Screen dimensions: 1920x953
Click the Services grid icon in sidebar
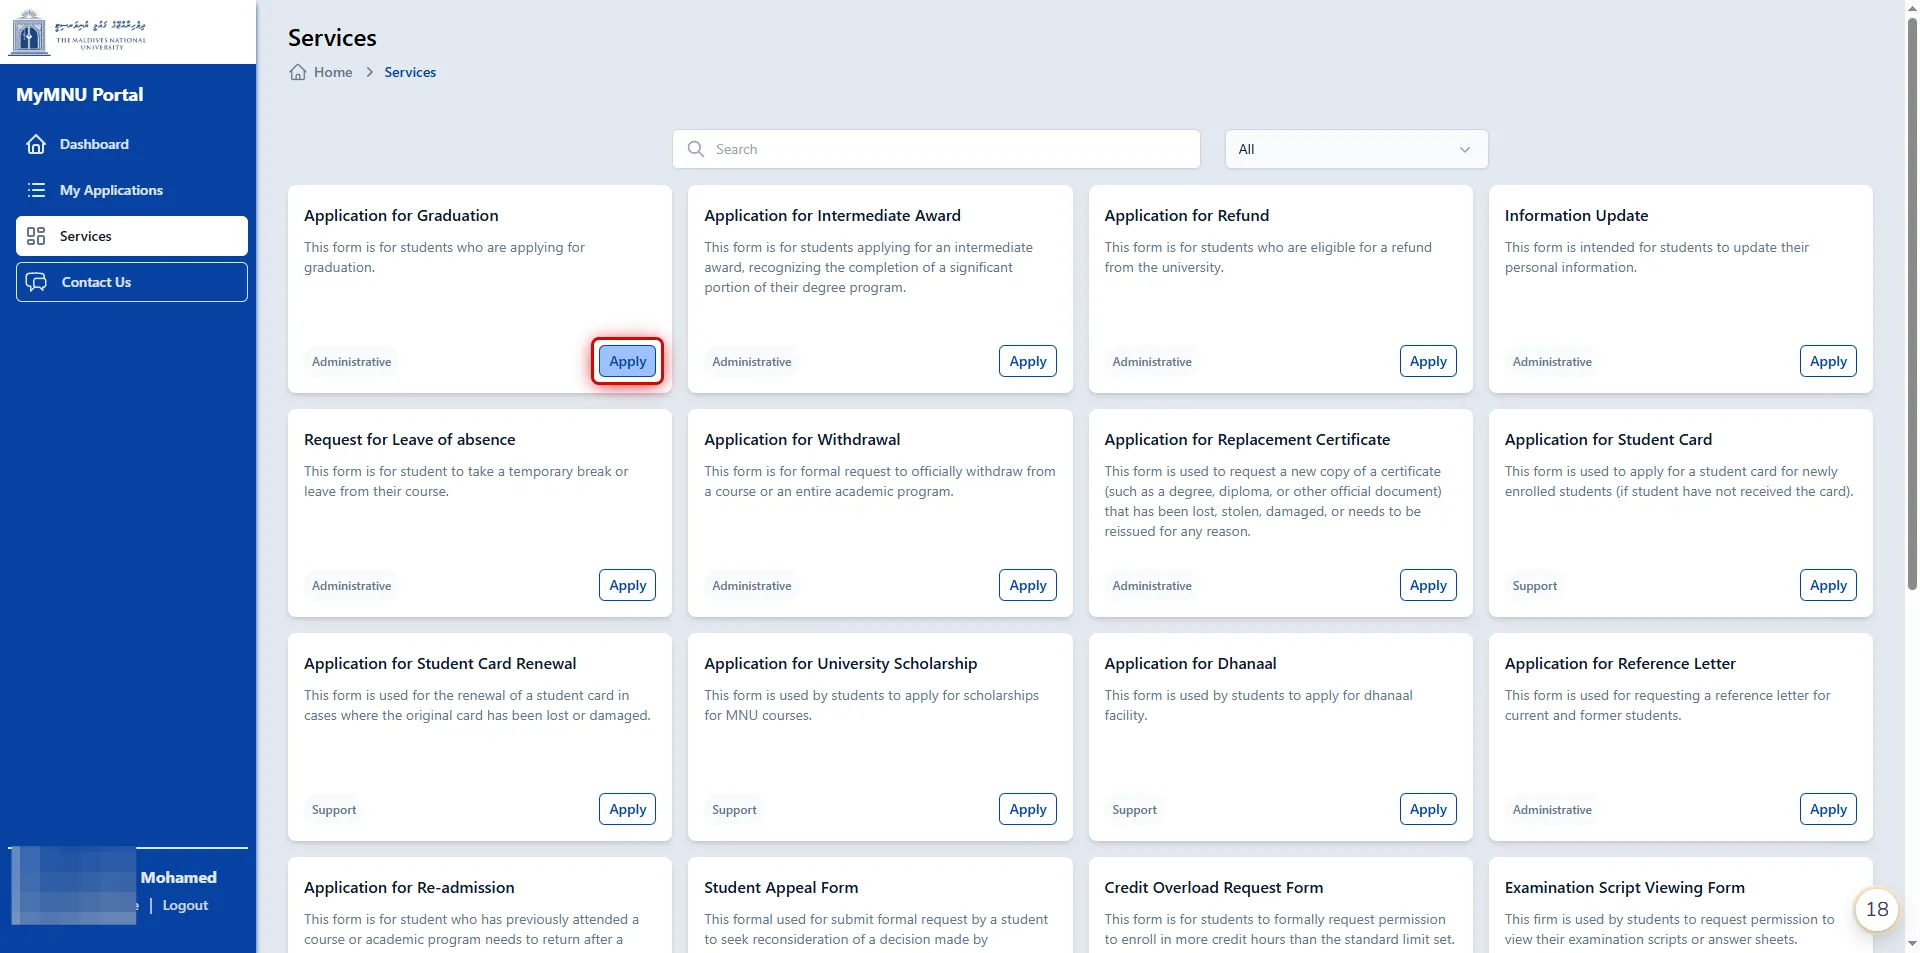point(36,236)
